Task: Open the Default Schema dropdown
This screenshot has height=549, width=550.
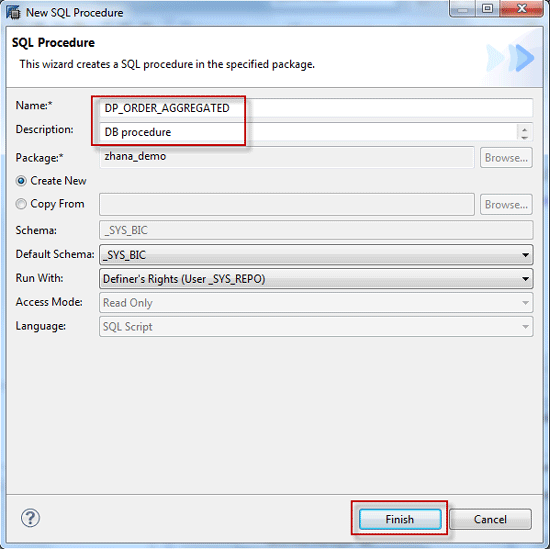Action: [x=316, y=255]
